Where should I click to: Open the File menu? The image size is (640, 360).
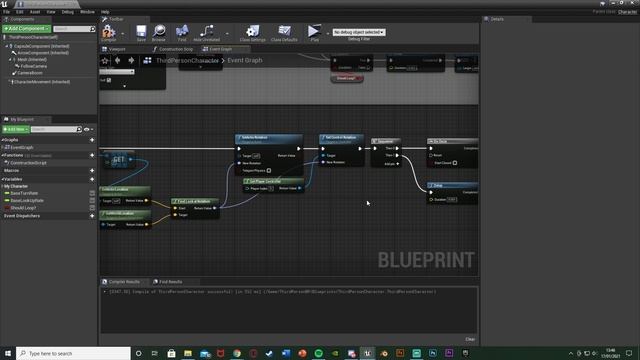pyautogui.click(x=7, y=12)
